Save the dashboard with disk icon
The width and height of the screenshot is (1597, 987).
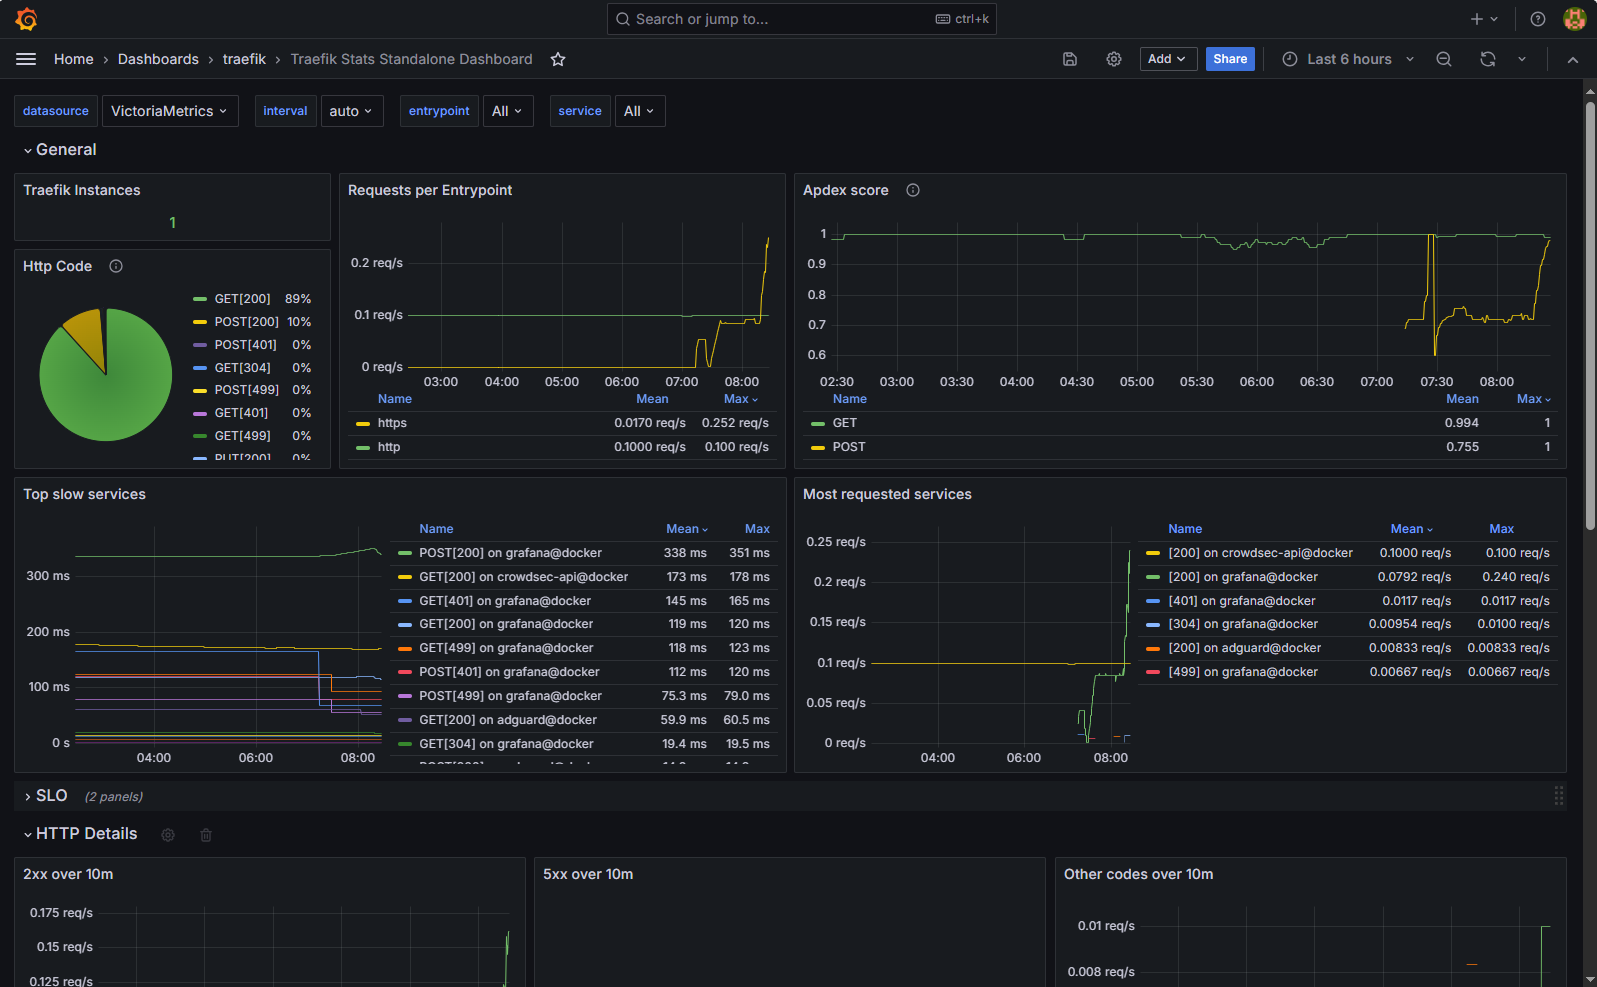(1070, 59)
